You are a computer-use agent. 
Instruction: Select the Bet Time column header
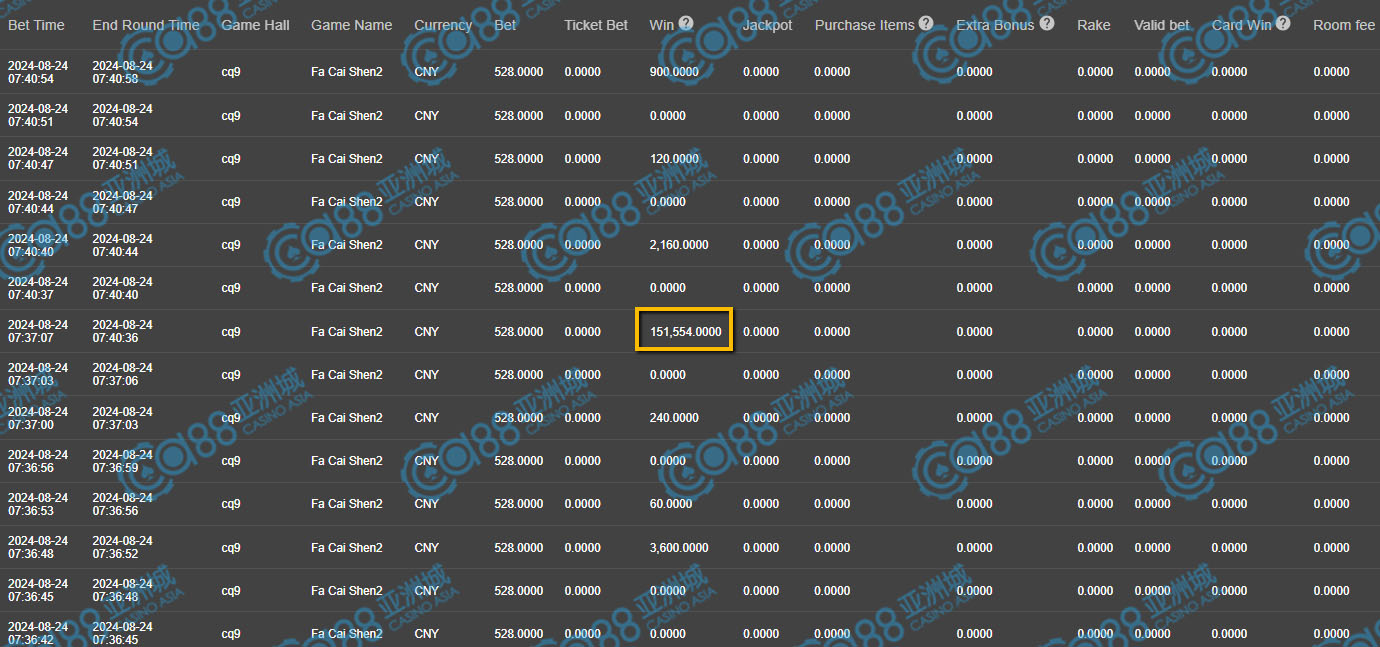[35, 25]
